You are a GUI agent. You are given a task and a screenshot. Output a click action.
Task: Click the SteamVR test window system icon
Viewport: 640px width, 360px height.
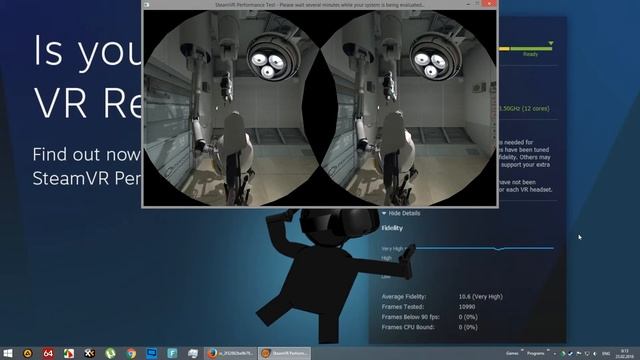[147, 5]
